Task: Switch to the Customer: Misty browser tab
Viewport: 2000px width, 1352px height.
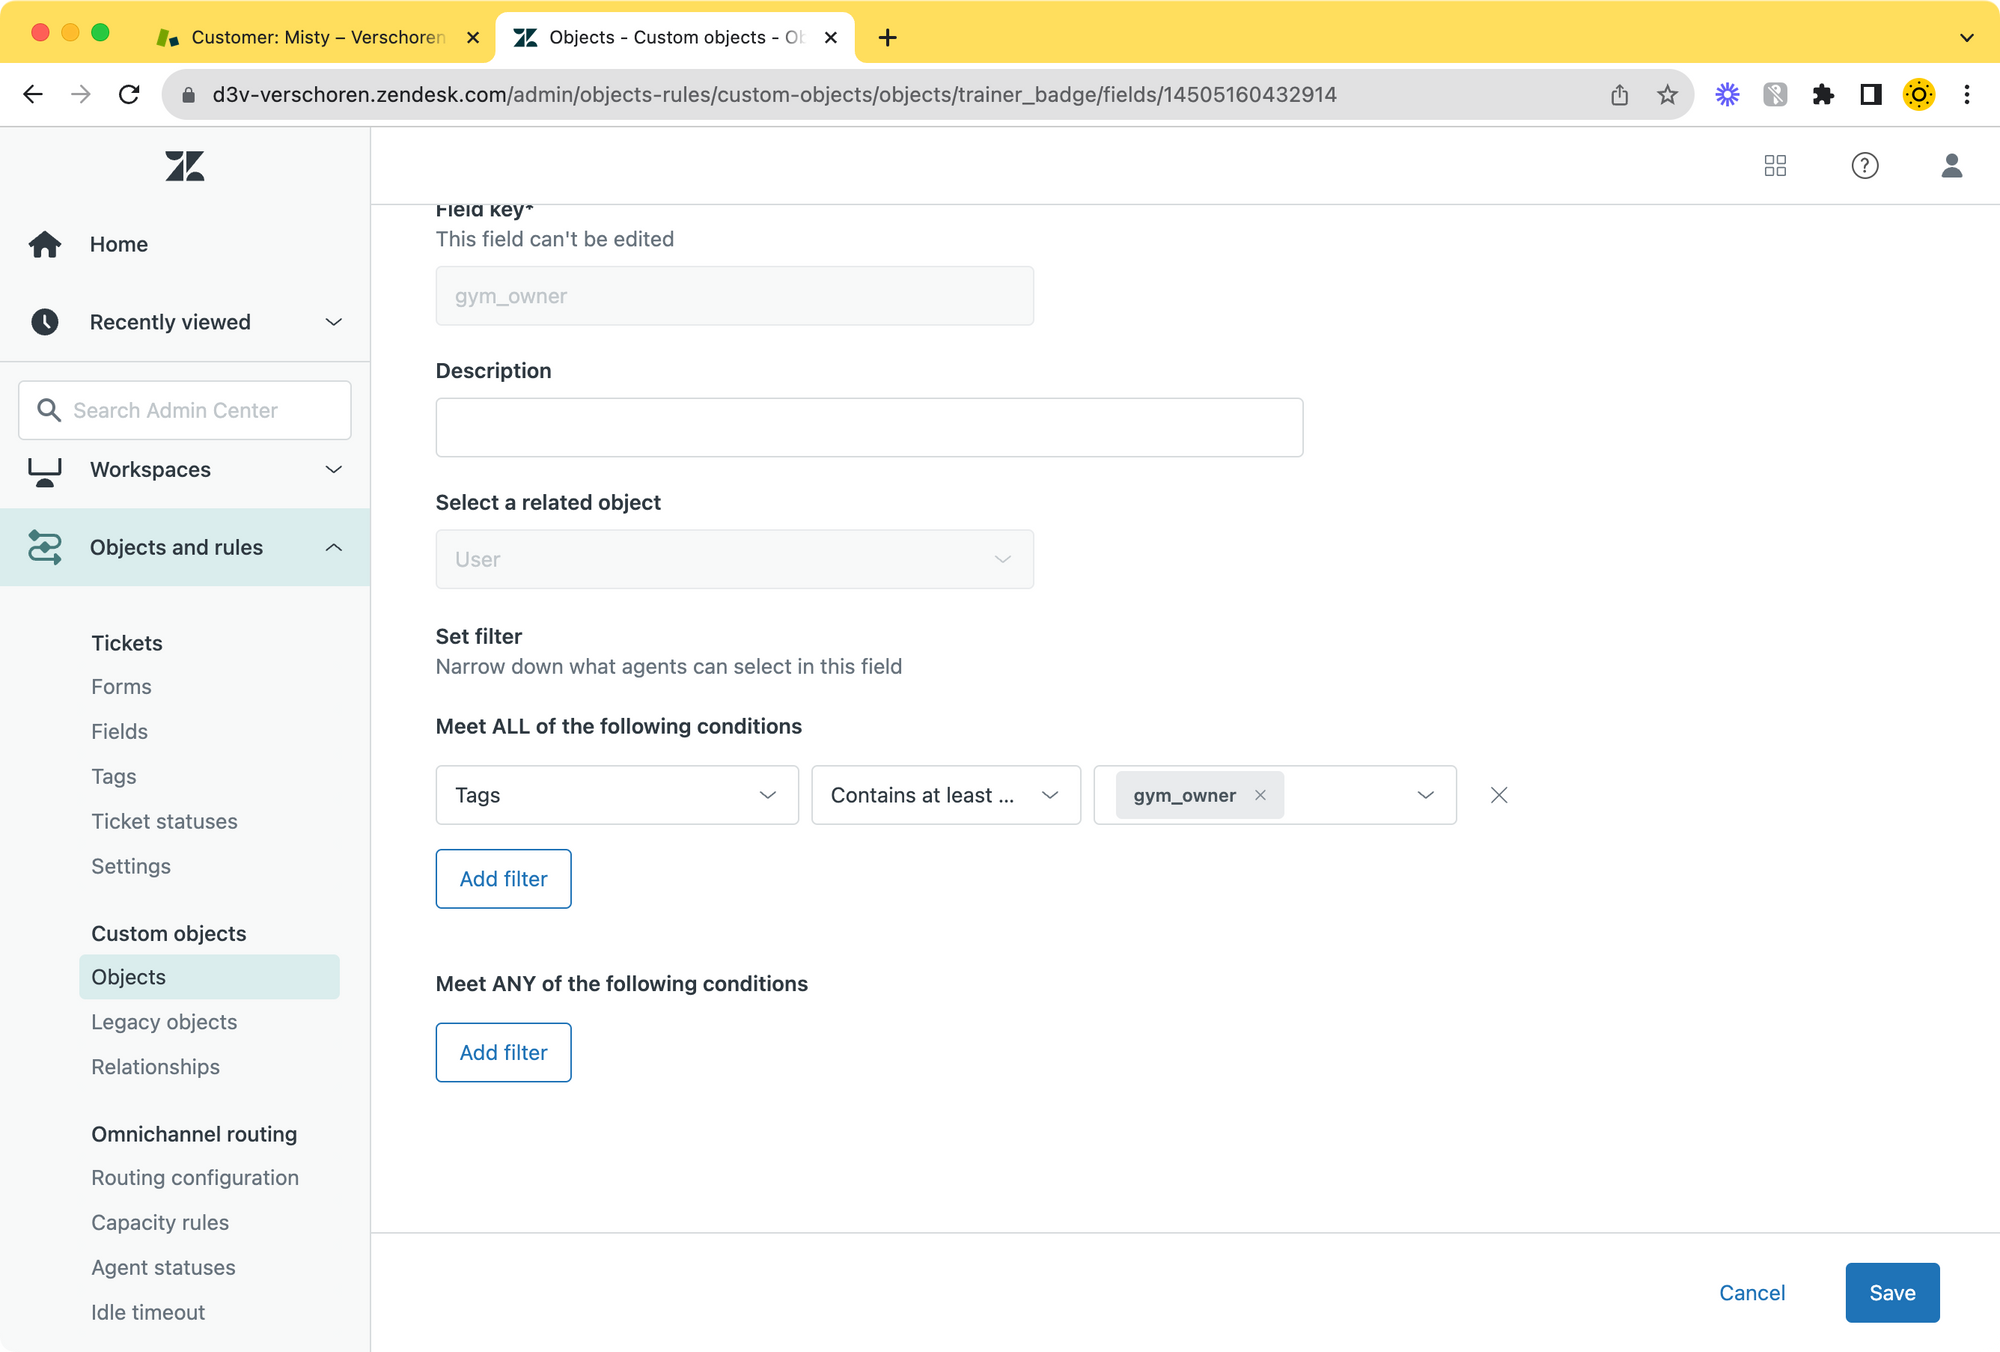Action: (x=318, y=38)
